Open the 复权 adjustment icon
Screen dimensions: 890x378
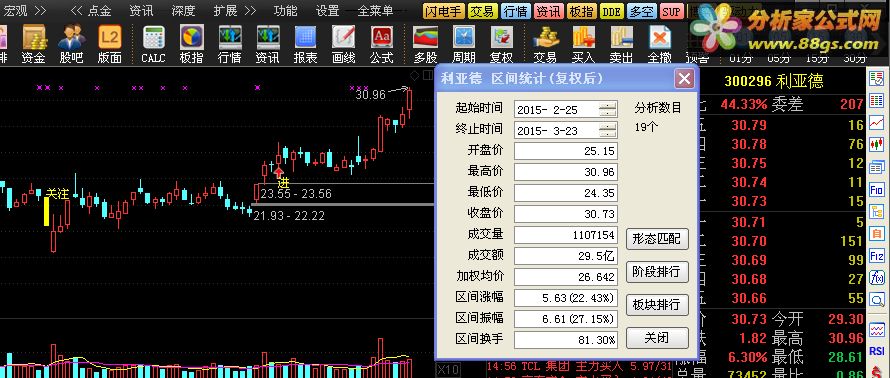click(502, 44)
